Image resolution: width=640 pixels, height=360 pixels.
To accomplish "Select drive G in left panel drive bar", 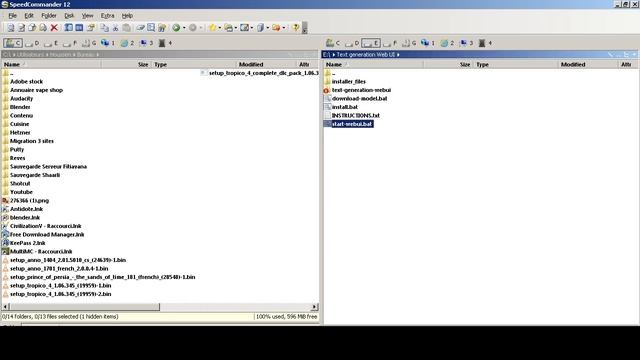I will click(x=89, y=43).
